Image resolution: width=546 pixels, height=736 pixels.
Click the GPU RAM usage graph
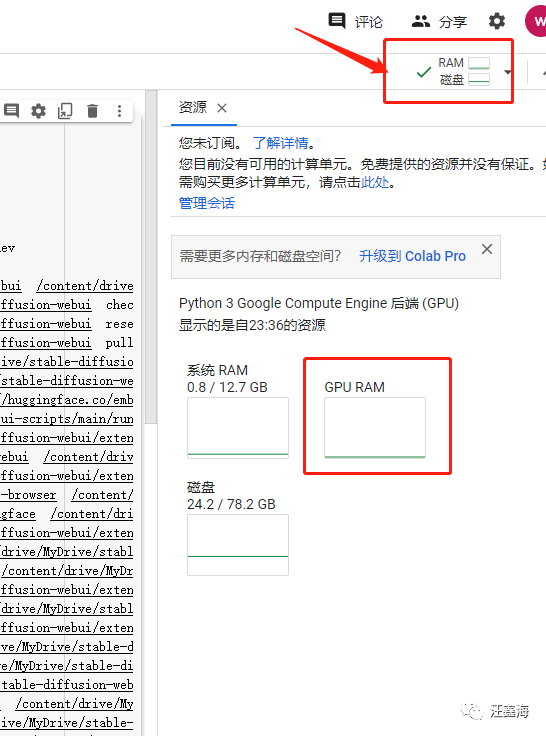[x=375, y=428]
